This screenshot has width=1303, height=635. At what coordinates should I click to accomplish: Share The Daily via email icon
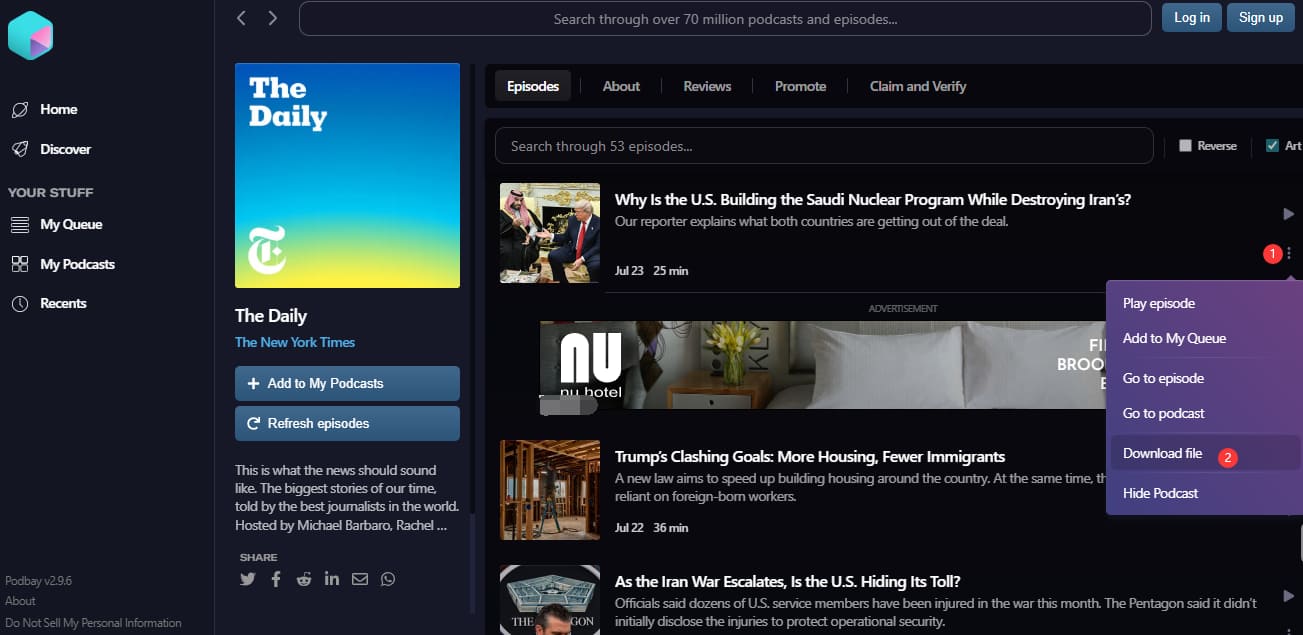pos(360,579)
